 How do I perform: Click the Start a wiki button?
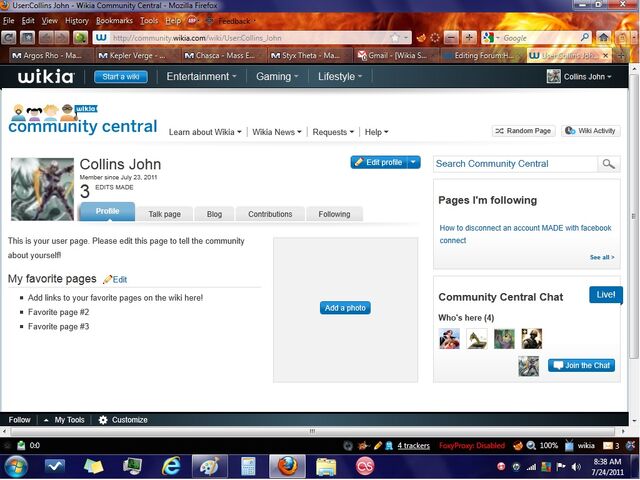pos(121,77)
